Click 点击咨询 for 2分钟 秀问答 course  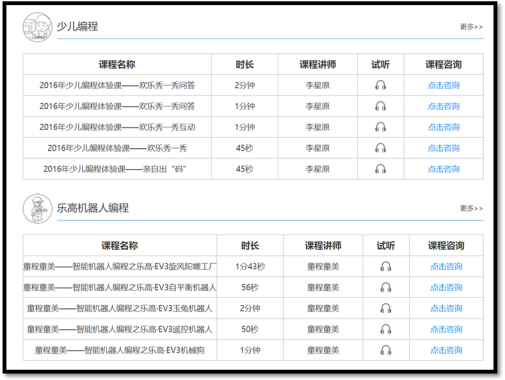pyautogui.click(x=444, y=85)
